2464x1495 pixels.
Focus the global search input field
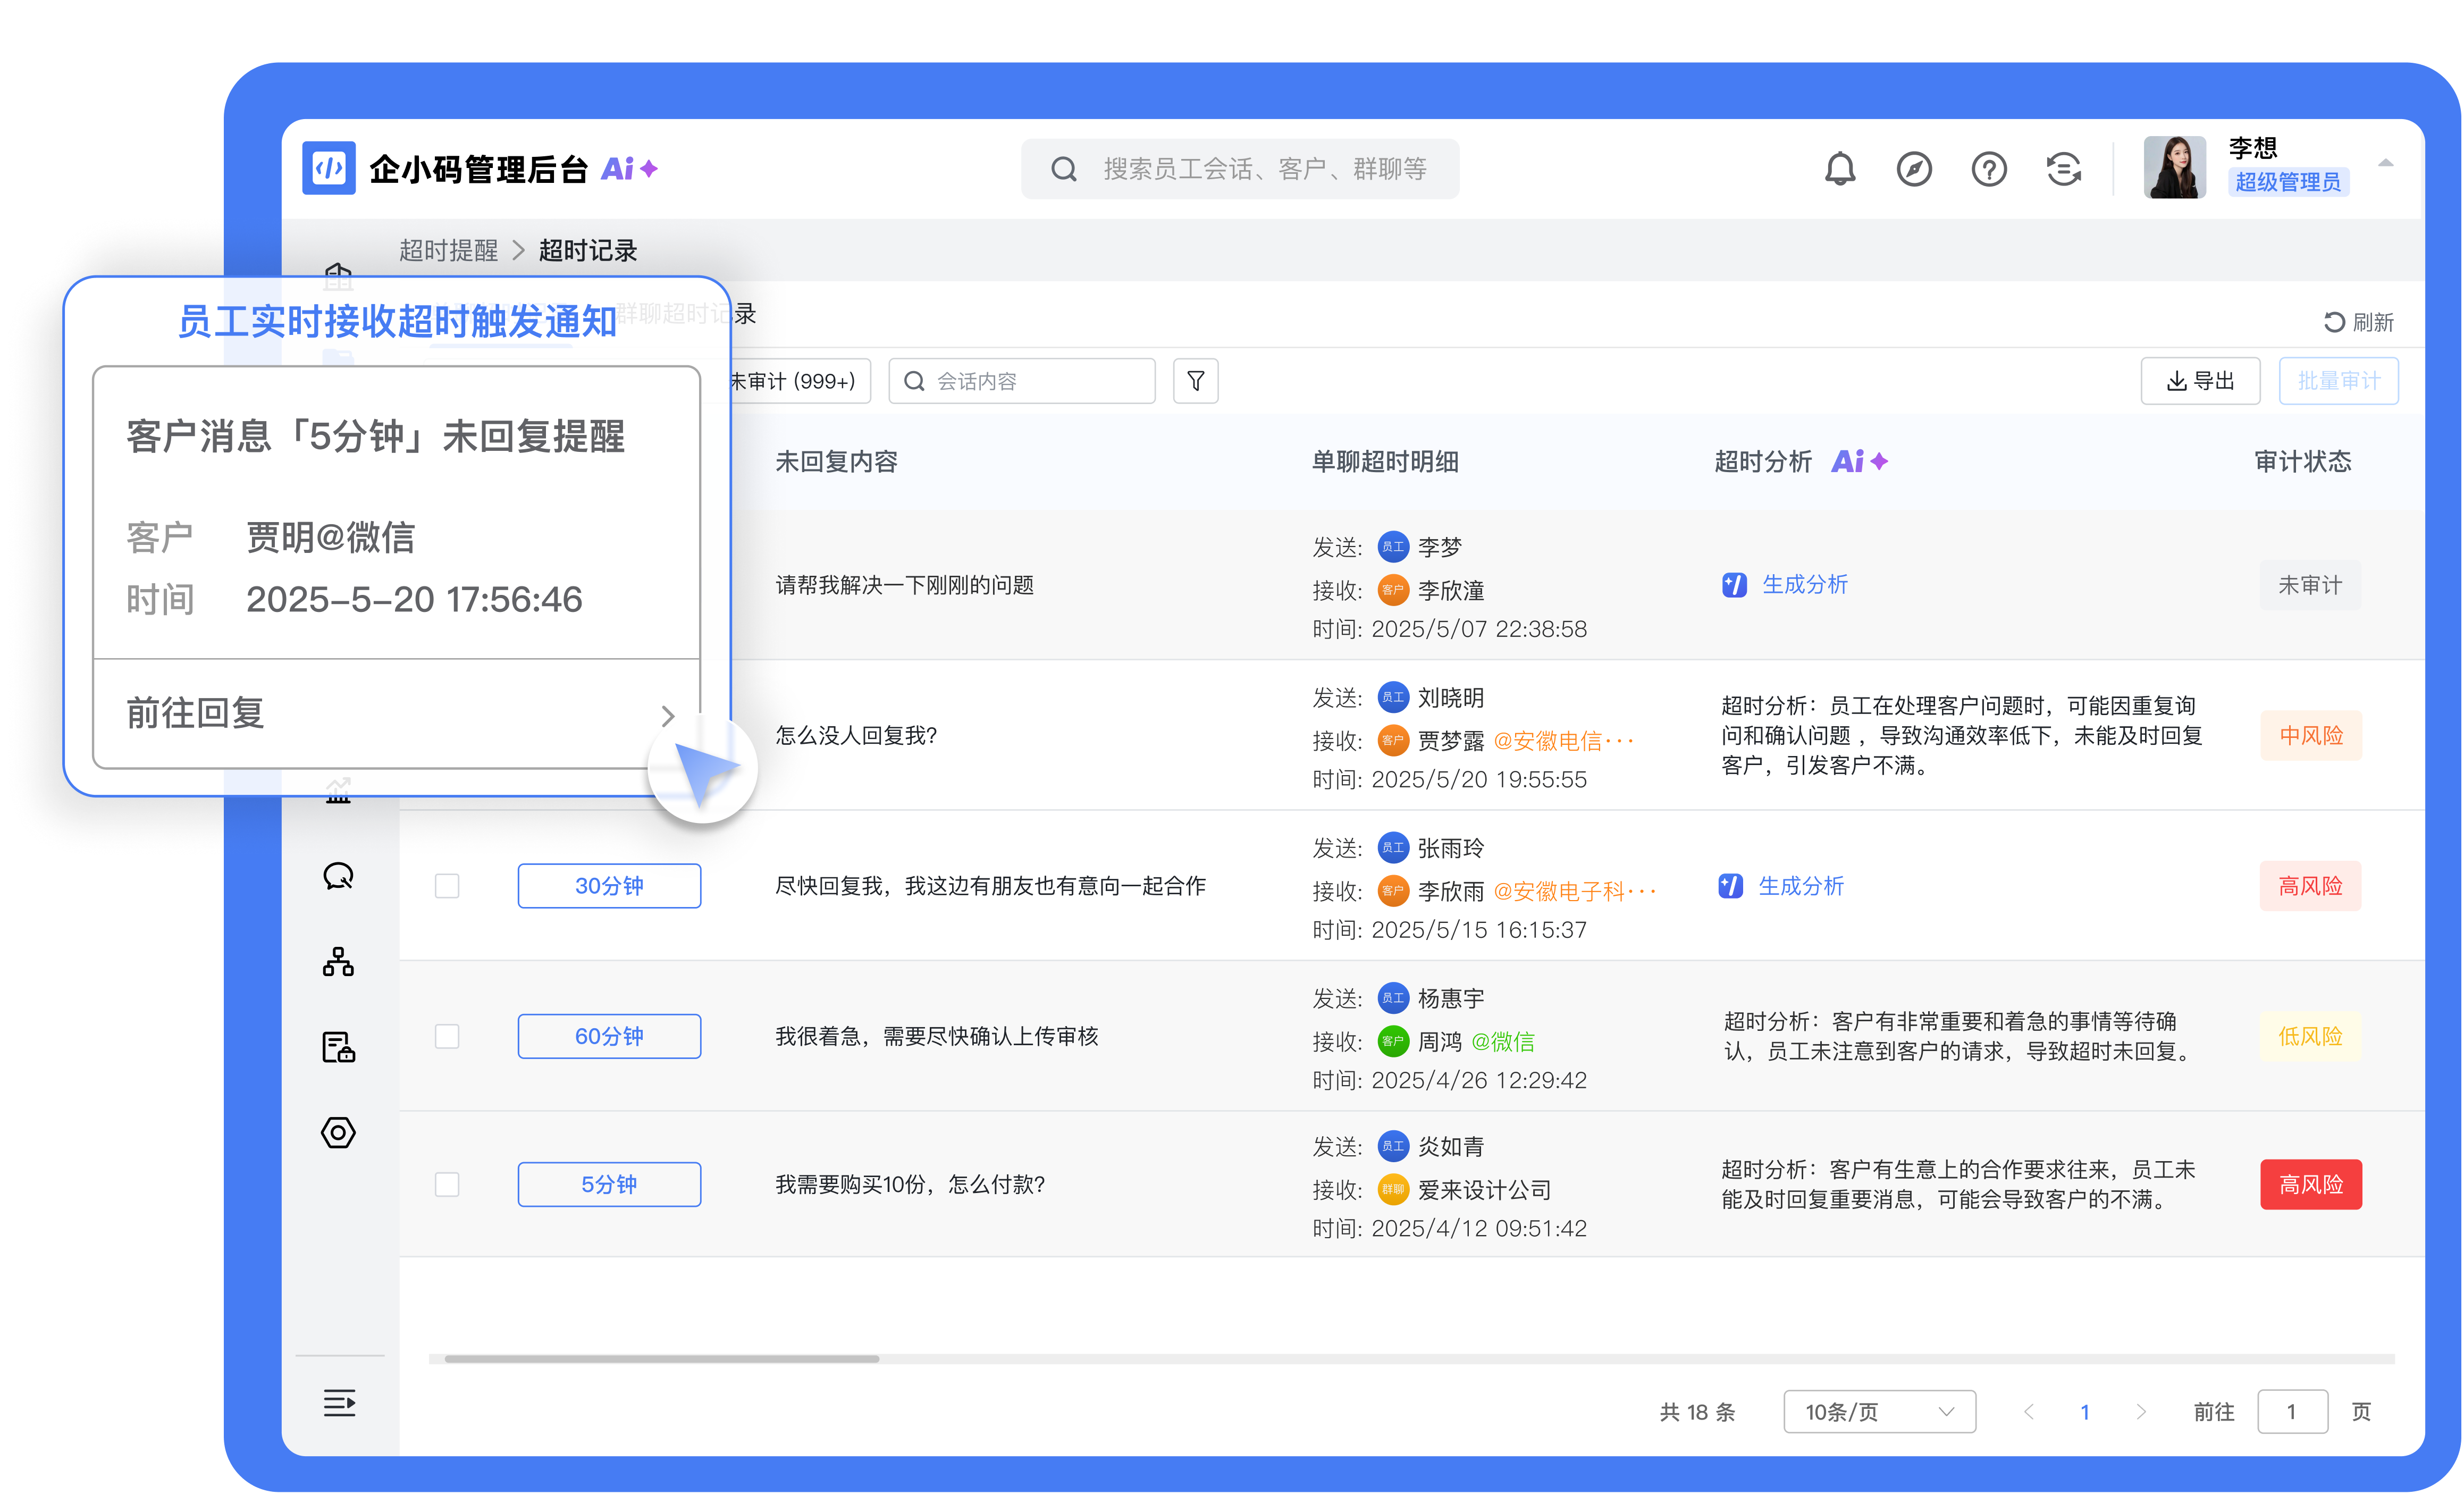[1239, 169]
